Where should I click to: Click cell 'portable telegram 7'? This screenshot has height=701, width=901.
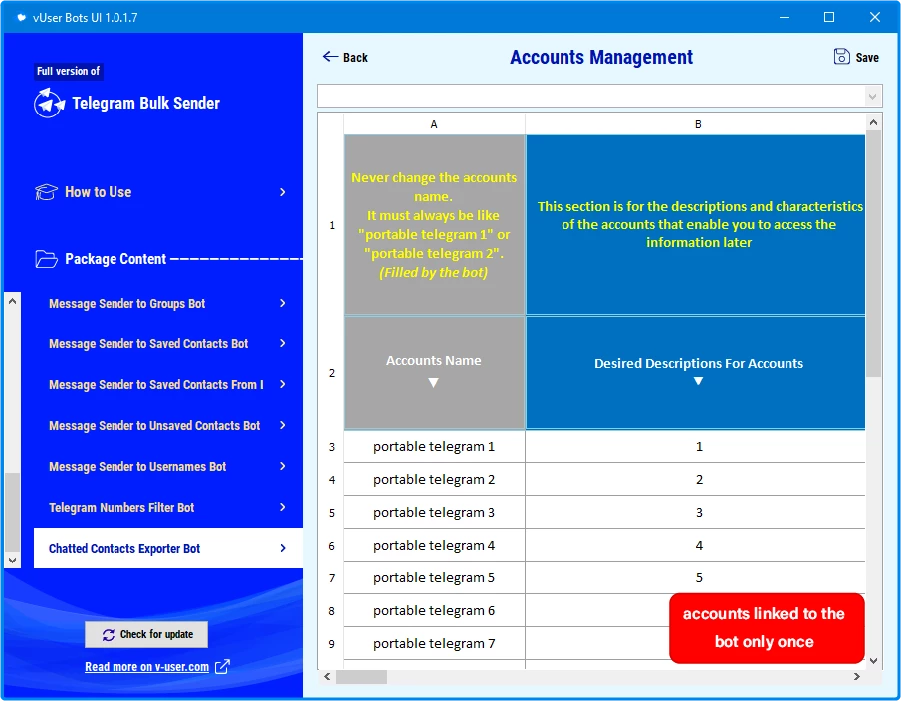434,644
